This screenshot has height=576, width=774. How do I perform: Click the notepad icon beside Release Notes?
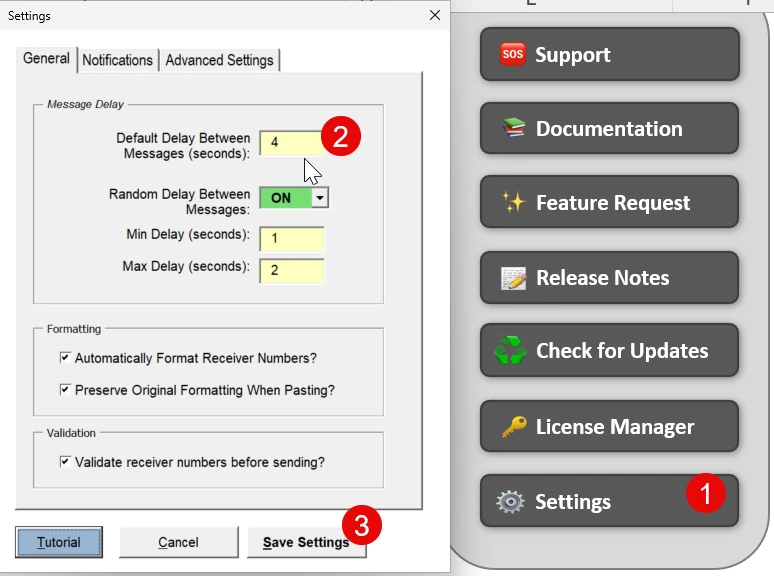[x=513, y=278]
